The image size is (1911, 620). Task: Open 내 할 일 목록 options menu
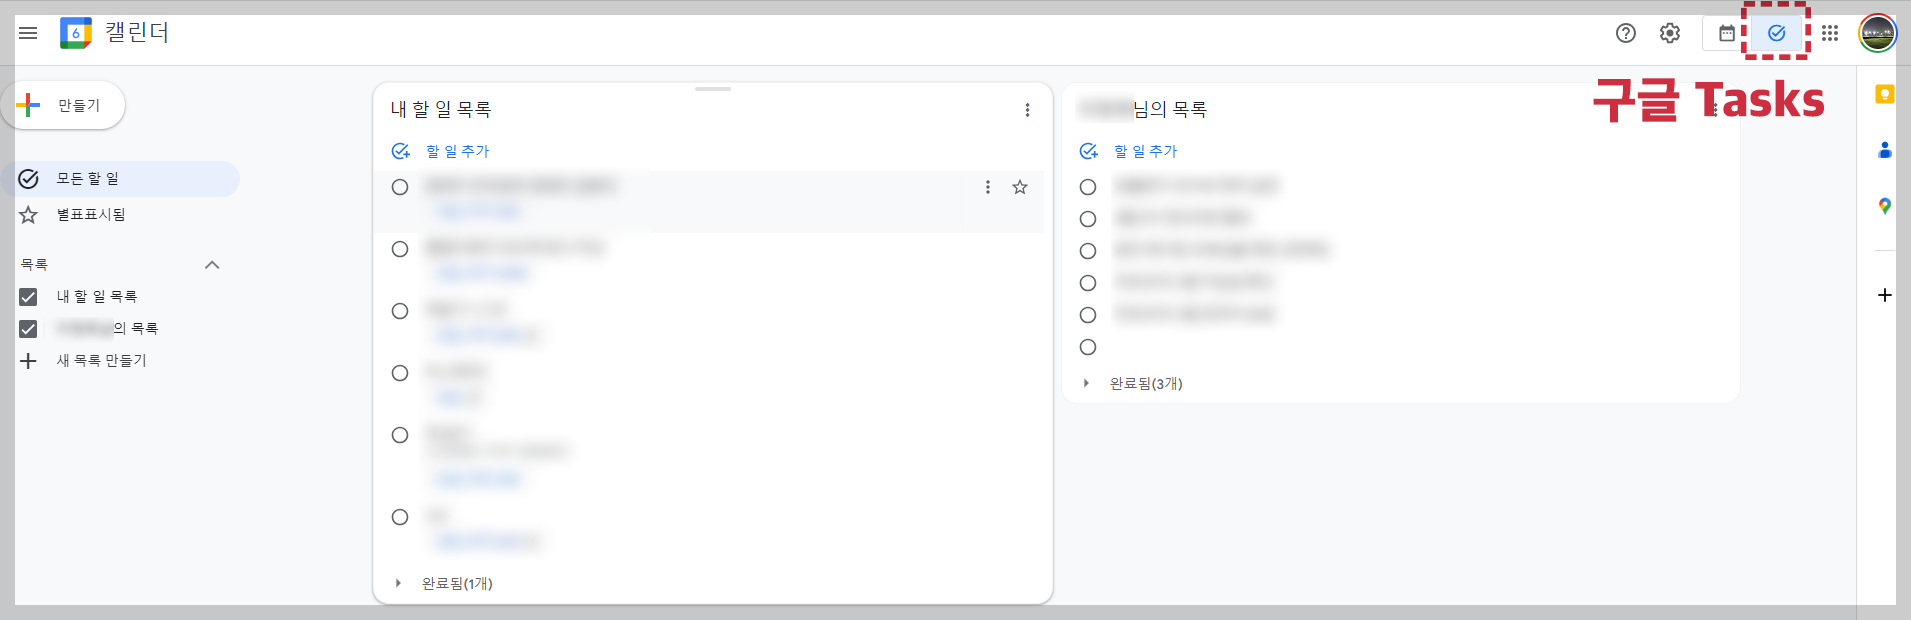[x=1027, y=110]
